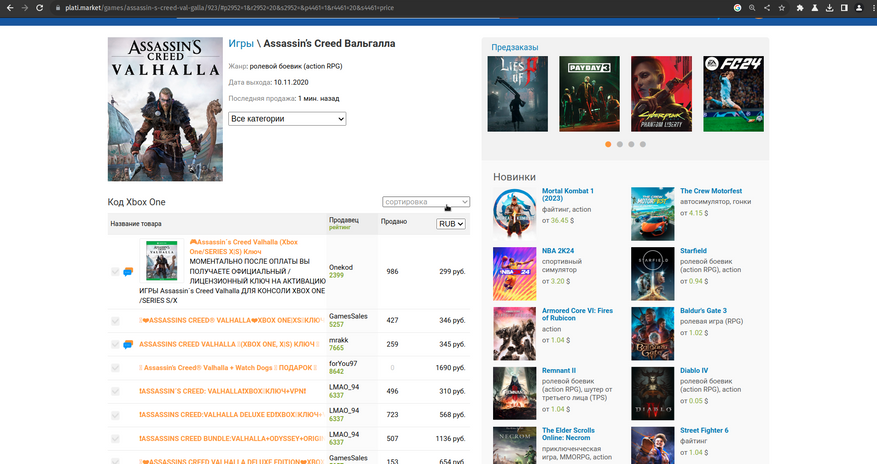
Task: Open the Assassin's Creed Valhalla Xbox One/Series Ключ listing
Action: (x=244, y=247)
